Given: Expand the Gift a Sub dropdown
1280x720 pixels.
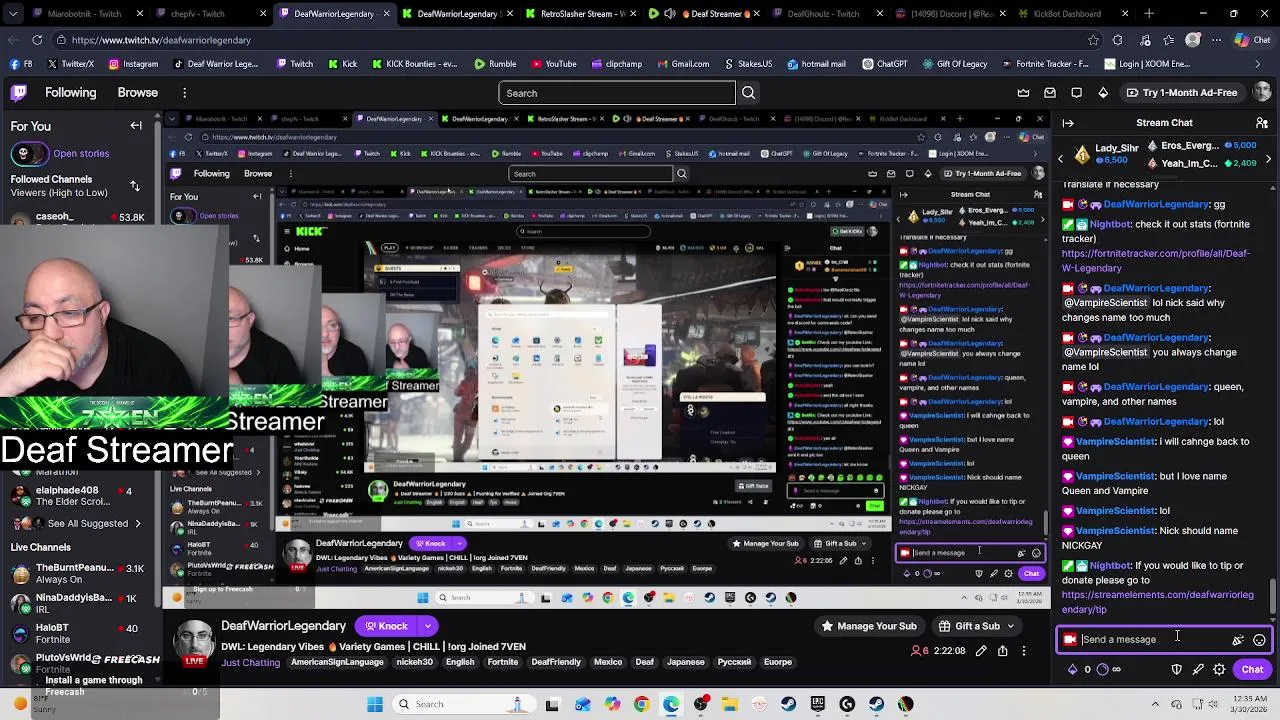Looking at the screenshot, I should point(976,626).
